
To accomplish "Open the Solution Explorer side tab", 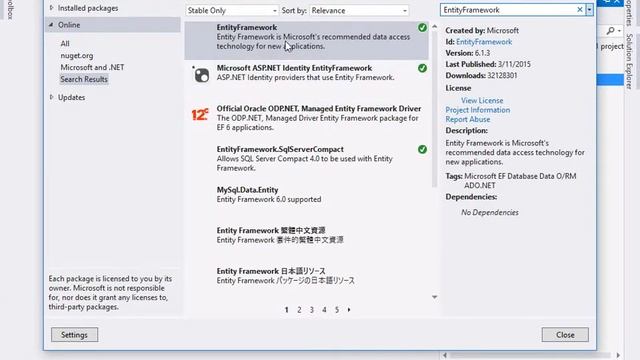I will coord(629,61).
